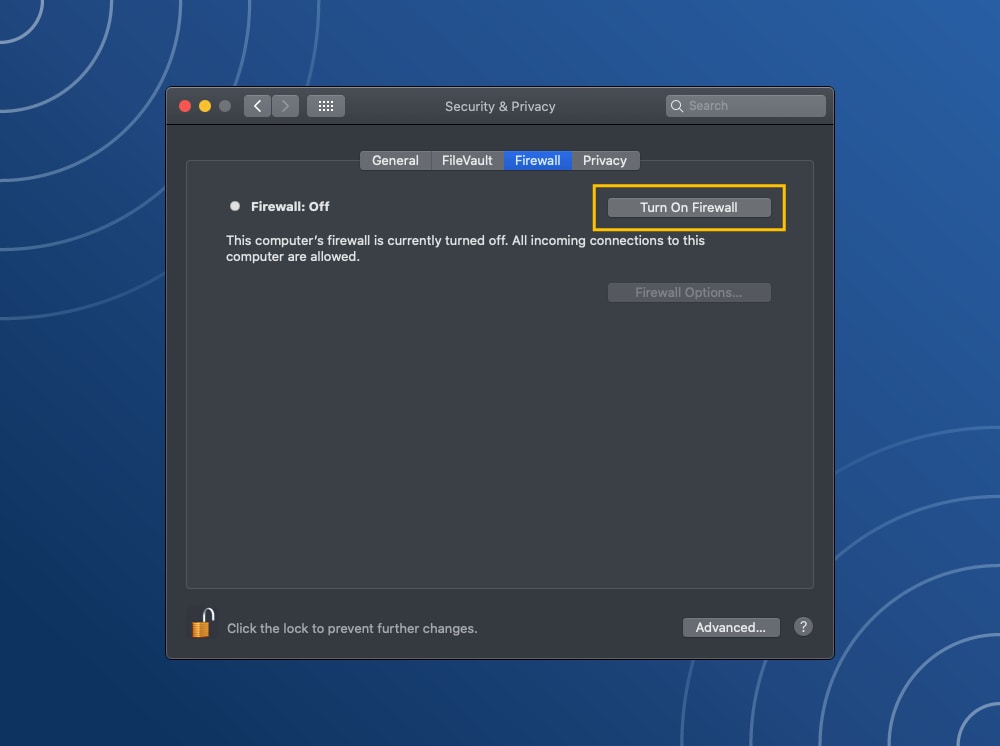The image size is (1000, 746).
Task: Switch to the General tab
Action: point(395,161)
